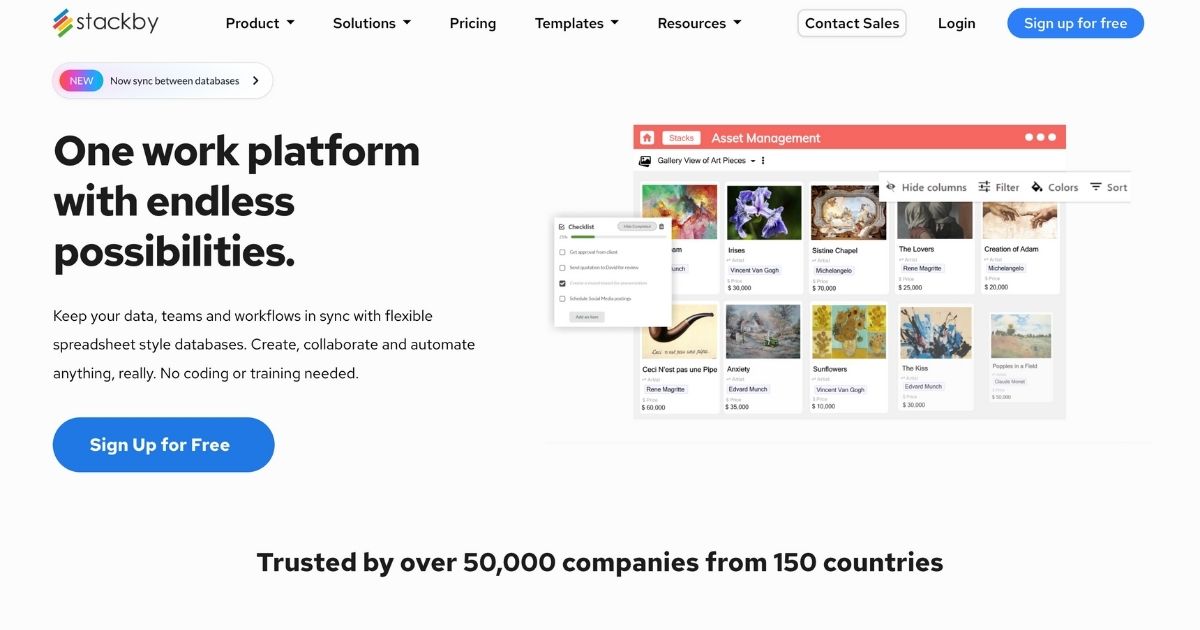1200x630 pixels.
Task: Click the 'Edvard Munch' tag under The Kiss
Action: pyautogui.click(x=924, y=386)
